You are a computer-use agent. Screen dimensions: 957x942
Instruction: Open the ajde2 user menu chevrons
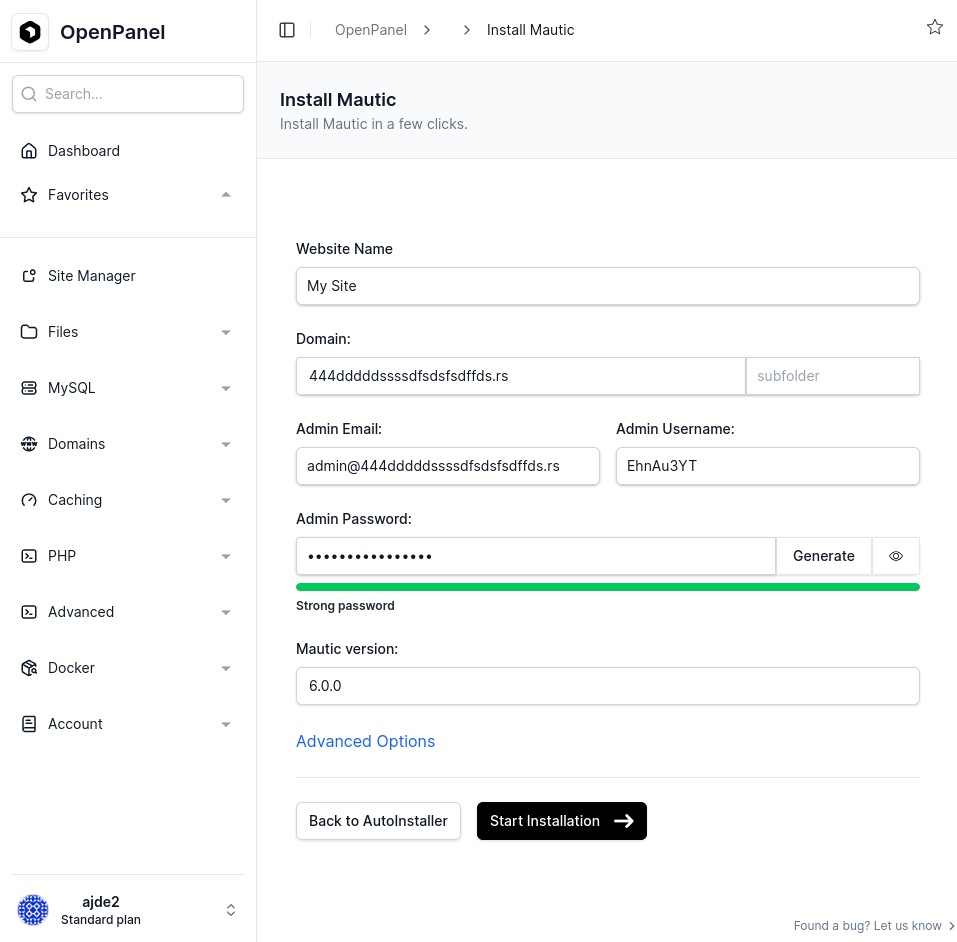tap(231, 910)
